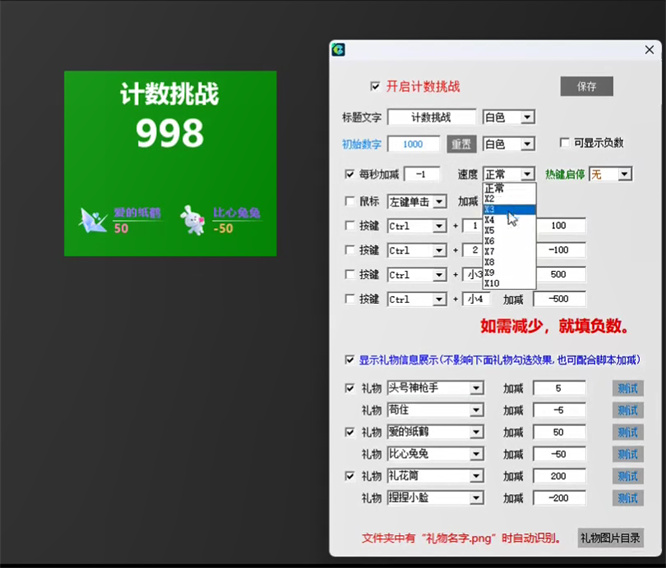Uncheck the 每秒加减 checkbox

point(349,174)
